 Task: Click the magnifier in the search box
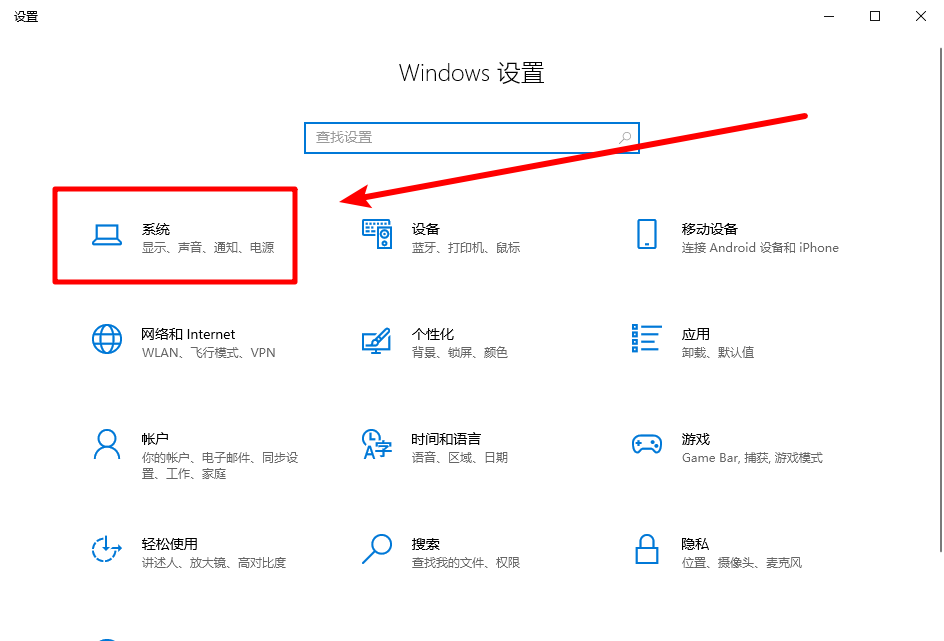(626, 138)
